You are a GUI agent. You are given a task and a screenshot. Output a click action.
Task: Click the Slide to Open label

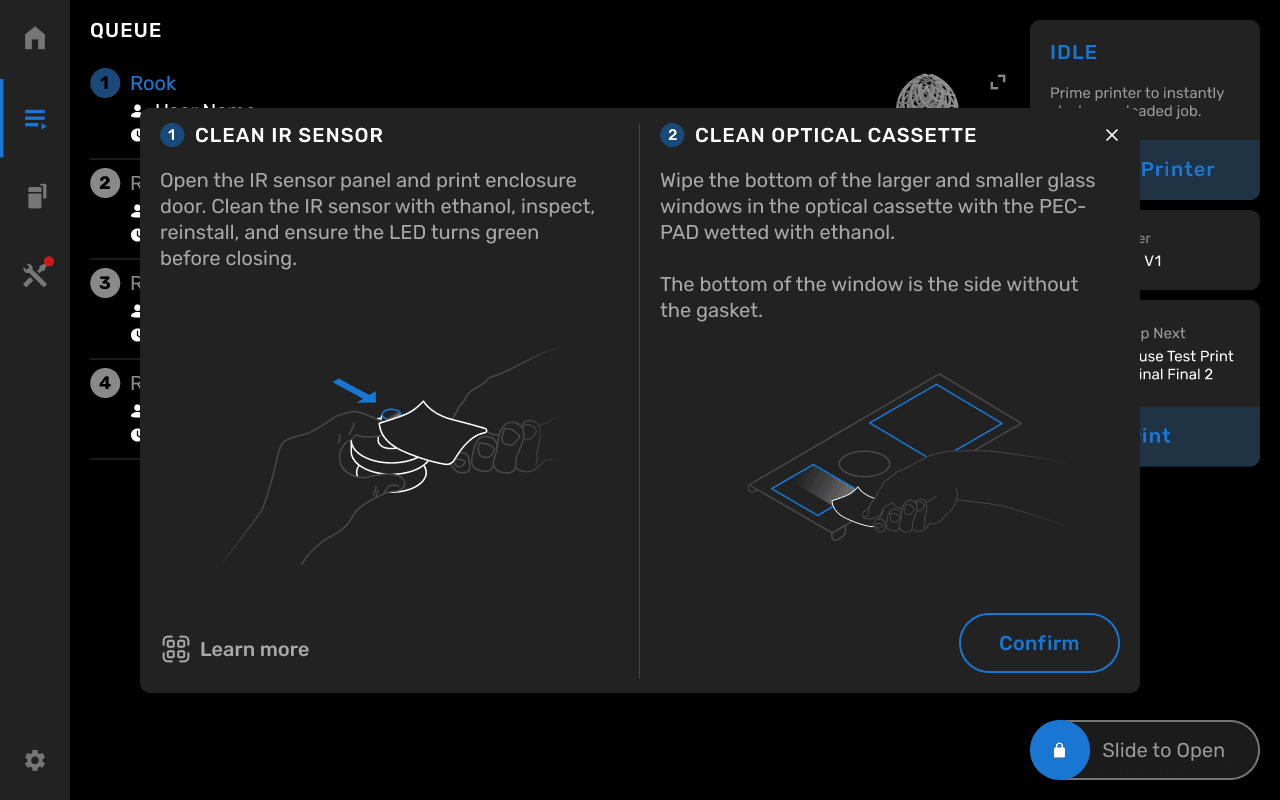coord(1163,750)
